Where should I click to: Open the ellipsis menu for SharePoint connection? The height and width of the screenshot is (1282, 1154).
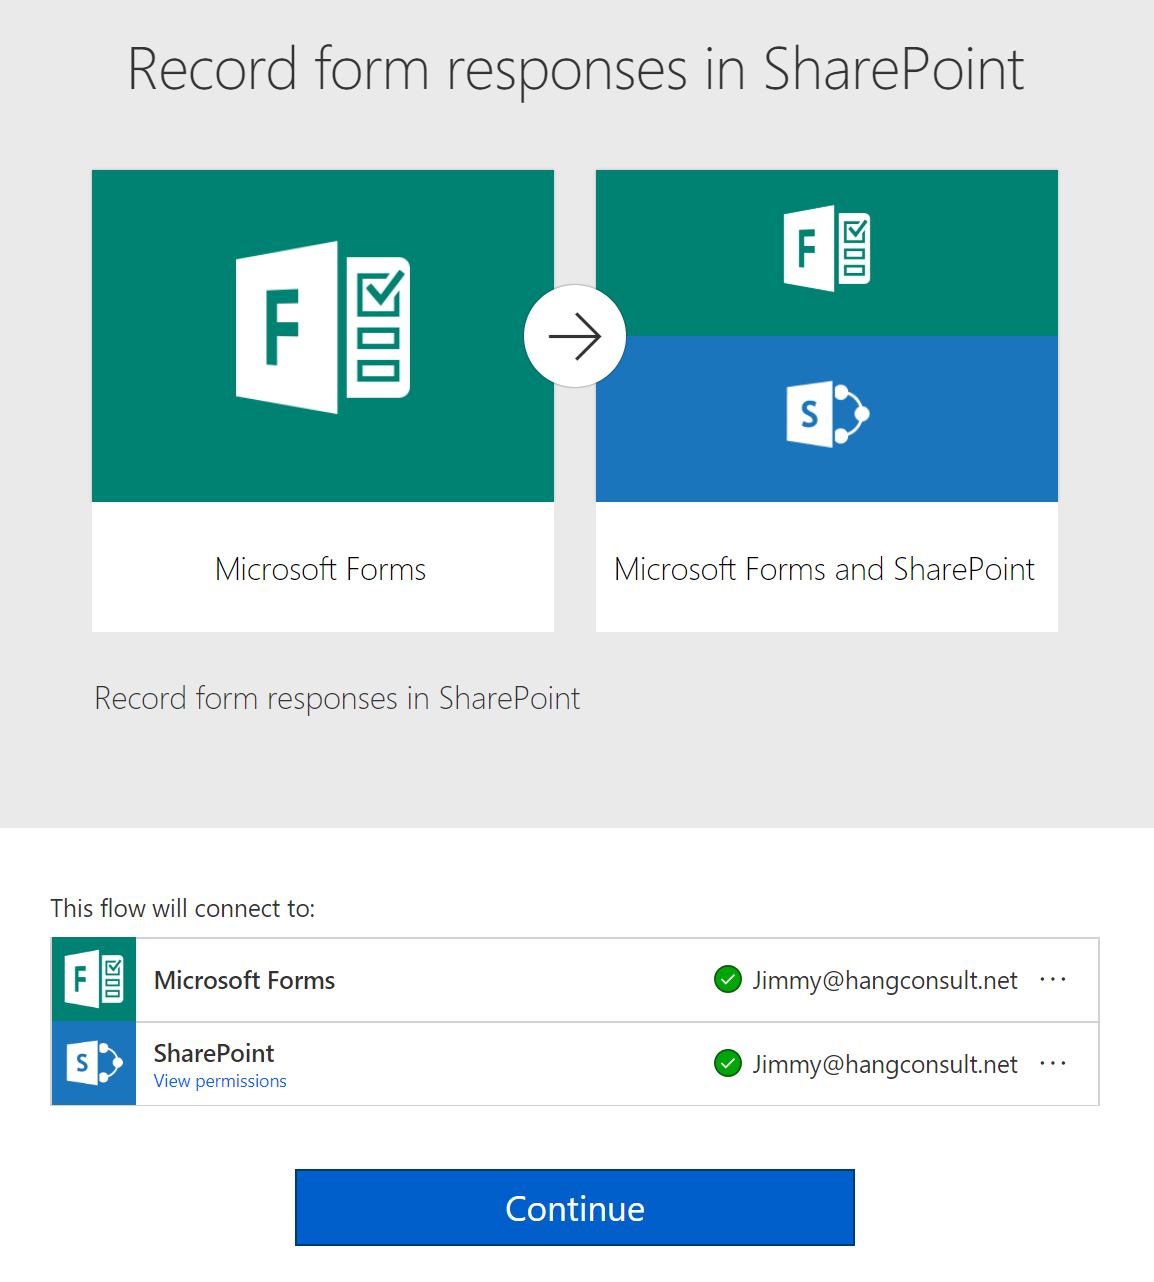point(1053,1064)
